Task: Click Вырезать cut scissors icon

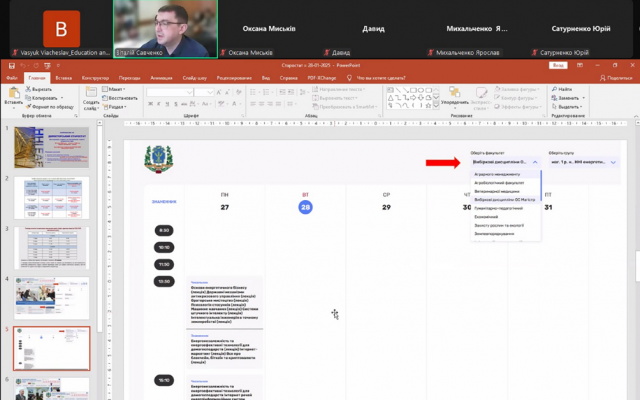Action: coord(28,90)
